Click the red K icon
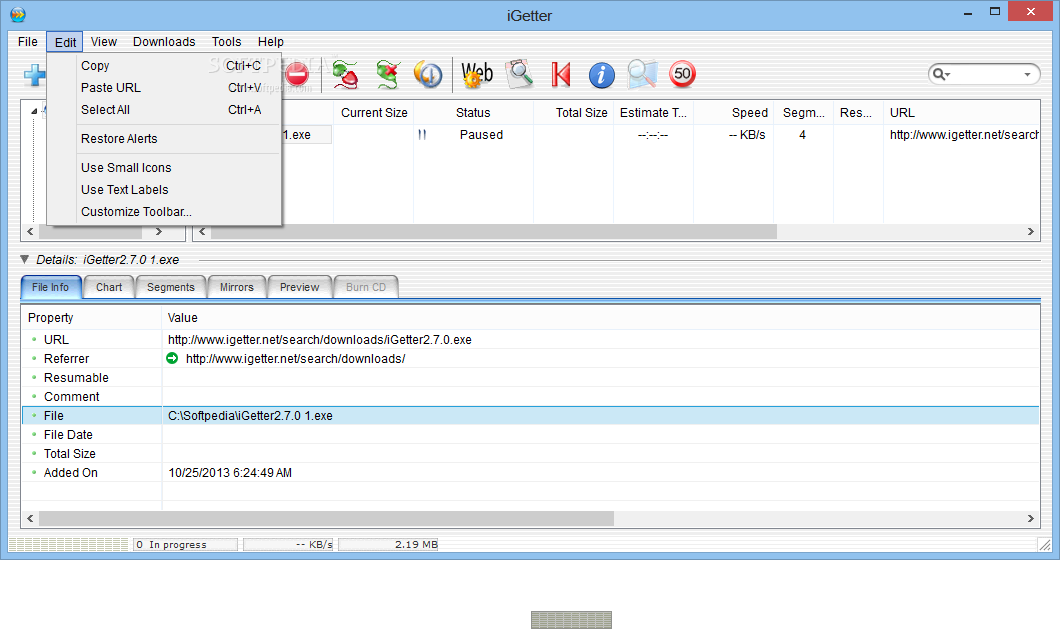This screenshot has width=1060, height=629. tap(560, 74)
